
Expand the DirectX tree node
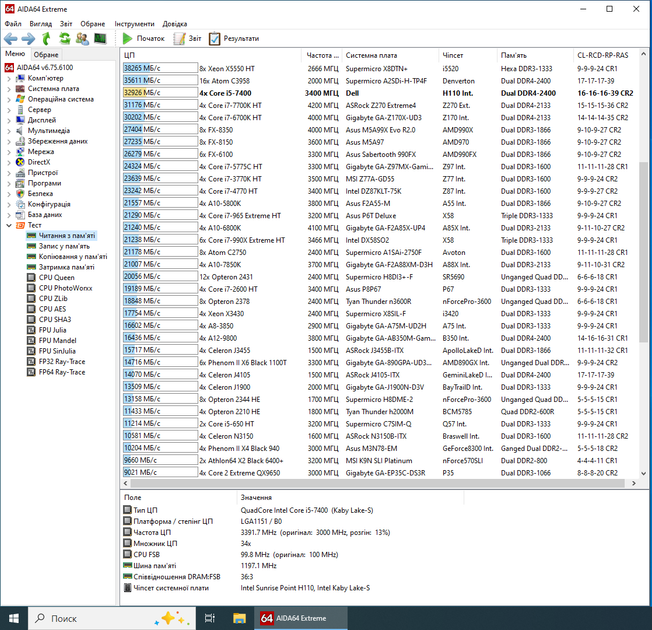pos(9,162)
